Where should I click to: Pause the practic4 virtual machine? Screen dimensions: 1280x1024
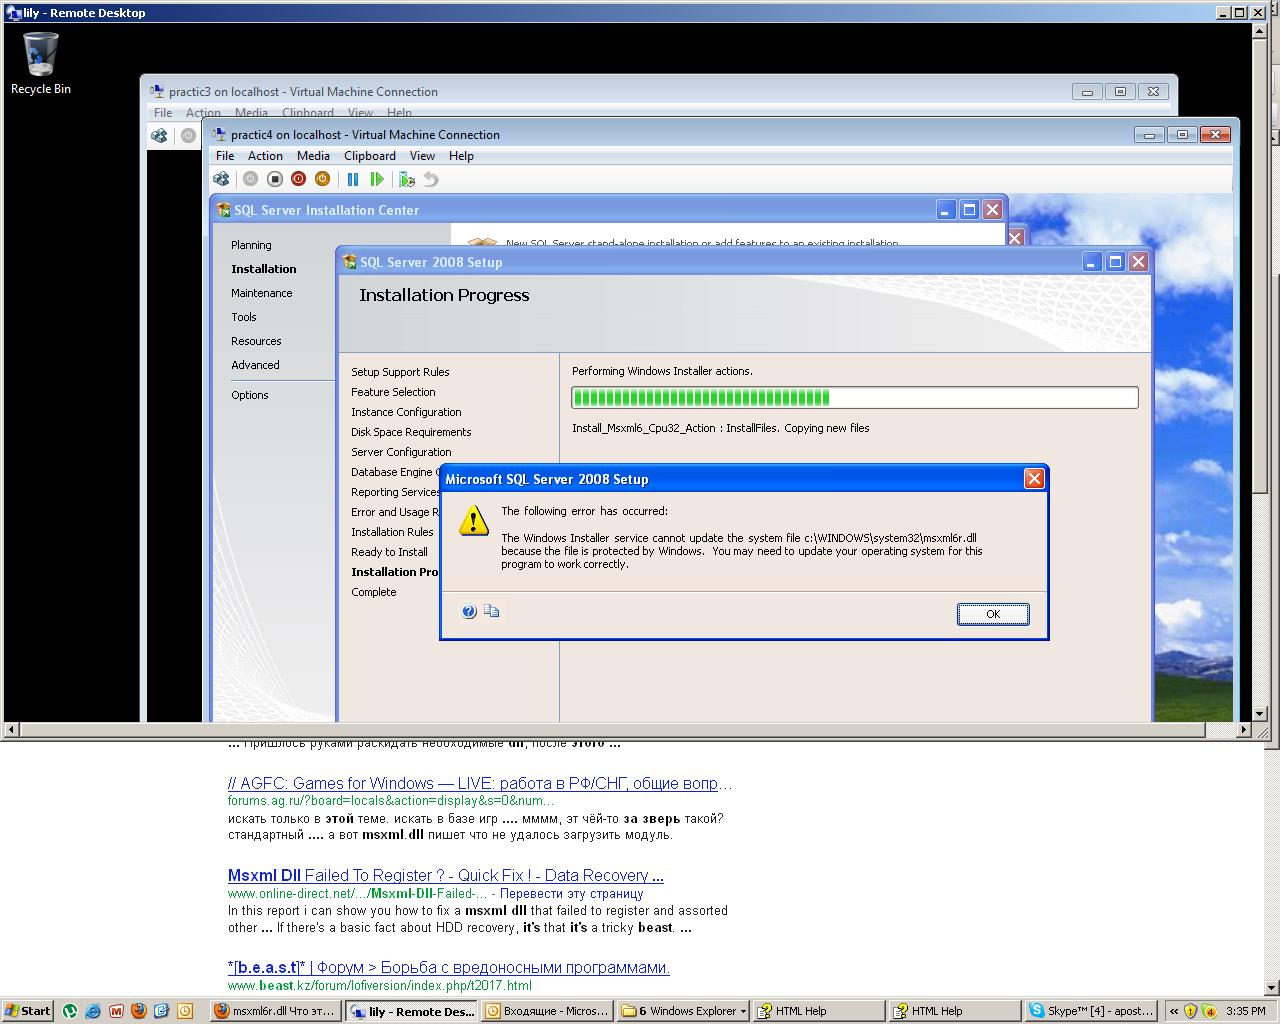[x=352, y=179]
